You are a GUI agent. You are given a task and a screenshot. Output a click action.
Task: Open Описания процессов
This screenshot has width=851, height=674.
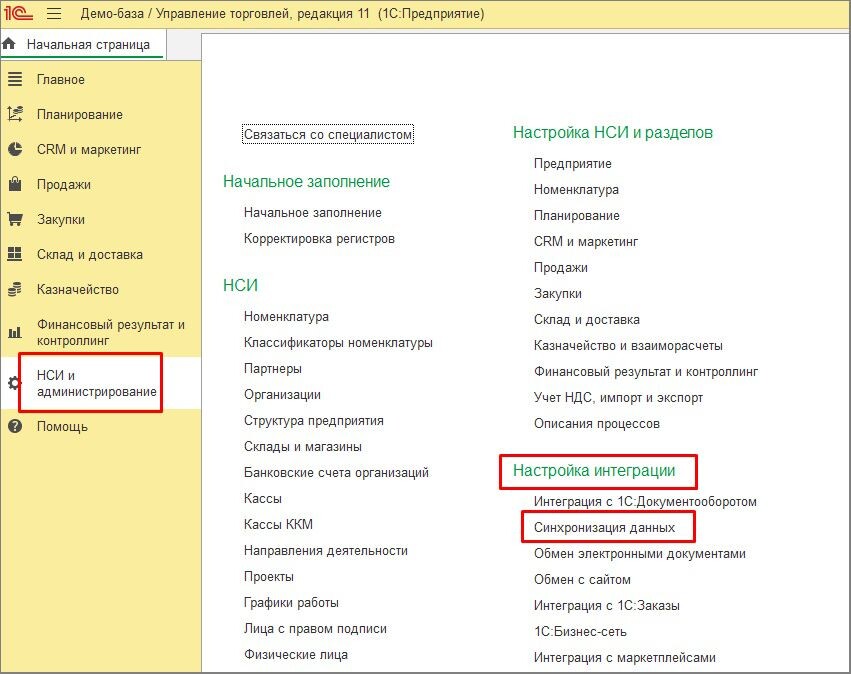(x=596, y=424)
